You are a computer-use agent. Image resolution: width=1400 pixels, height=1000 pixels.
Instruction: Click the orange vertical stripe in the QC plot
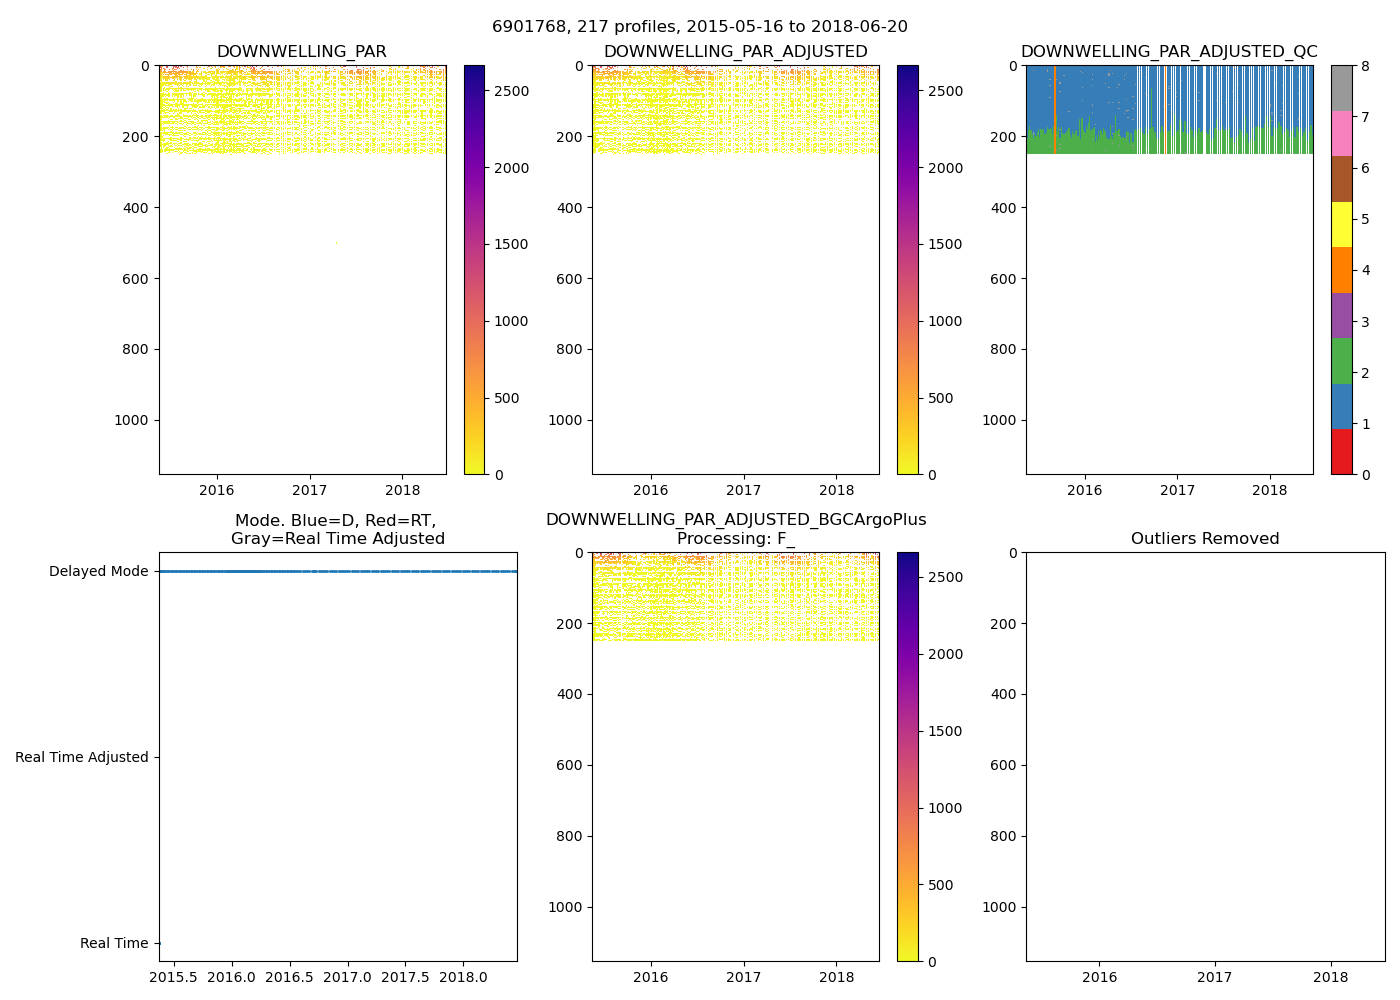pos(1054,110)
